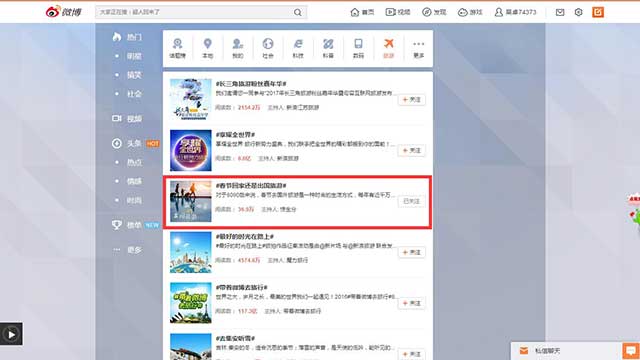Click the search magnifier icon
This screenshot has width=640, height=360.
[x=298, y=12]
